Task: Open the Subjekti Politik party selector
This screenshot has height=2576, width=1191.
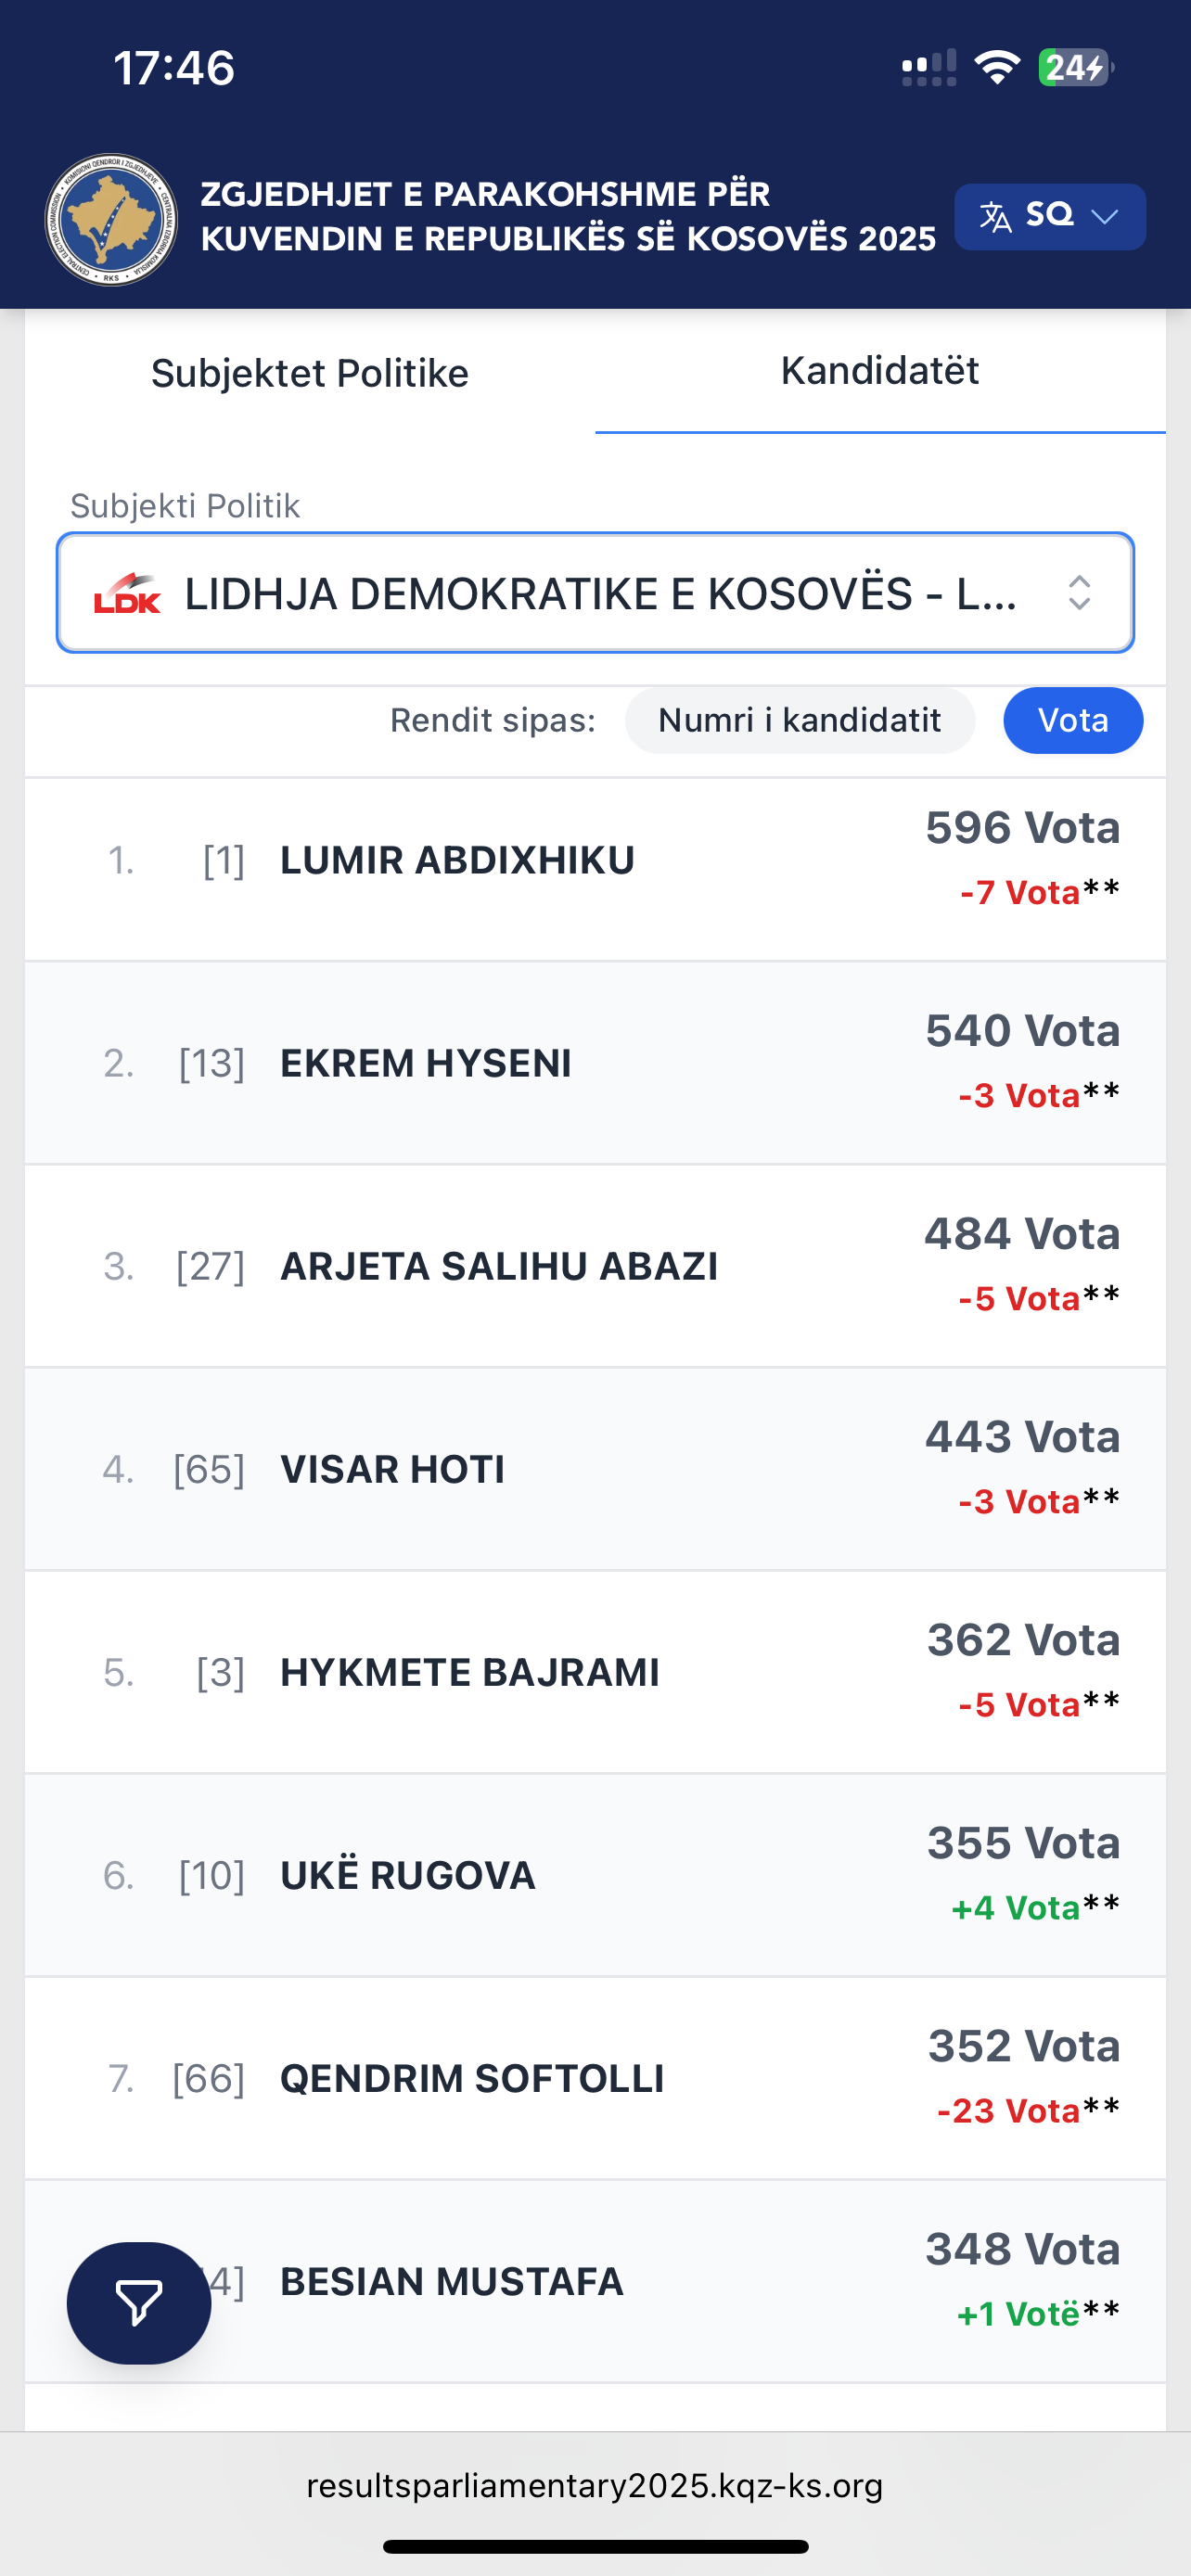Action: [x=595, y=593]
